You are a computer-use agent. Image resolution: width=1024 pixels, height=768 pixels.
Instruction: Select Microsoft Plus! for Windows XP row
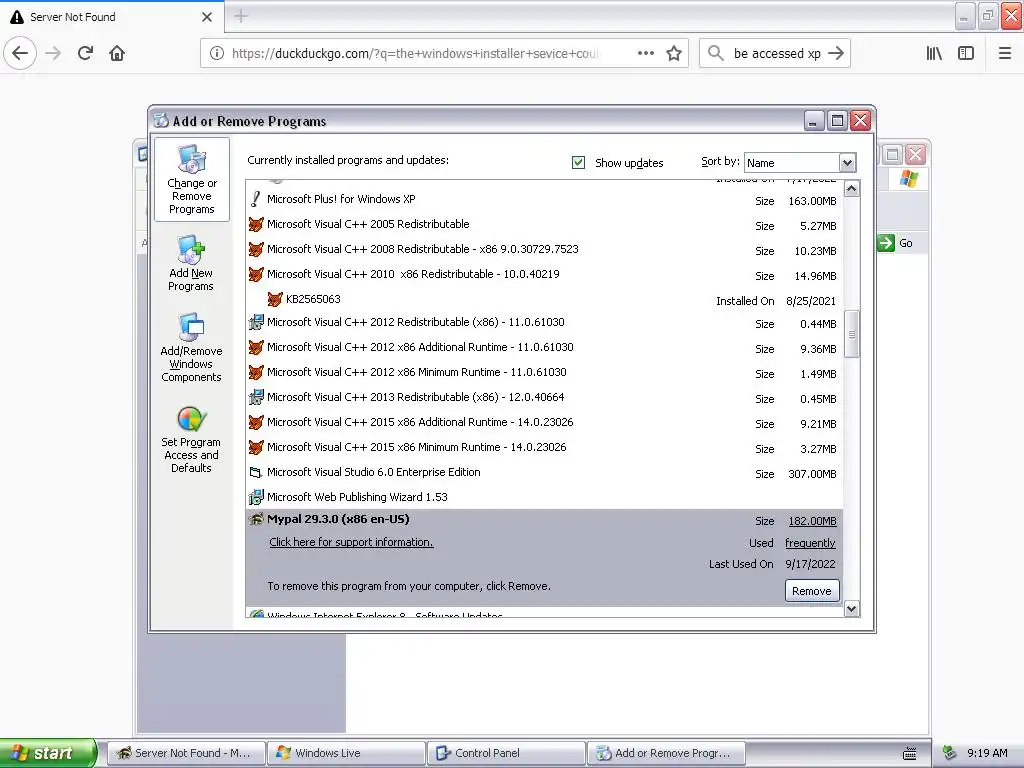tap(544, 199)
